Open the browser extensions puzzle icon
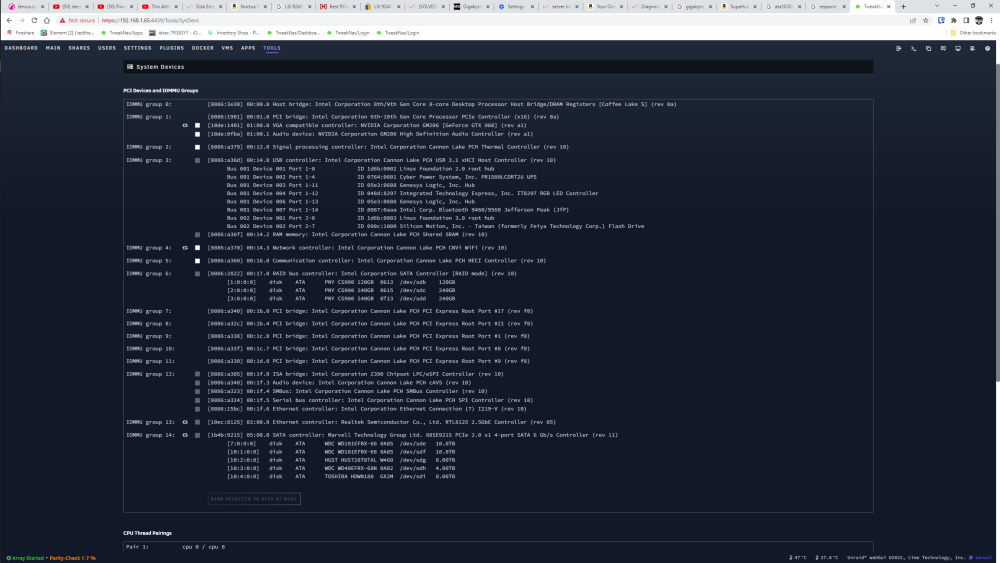The width and height of the screenshot is (1000, 563). click(x=953, y=20)
